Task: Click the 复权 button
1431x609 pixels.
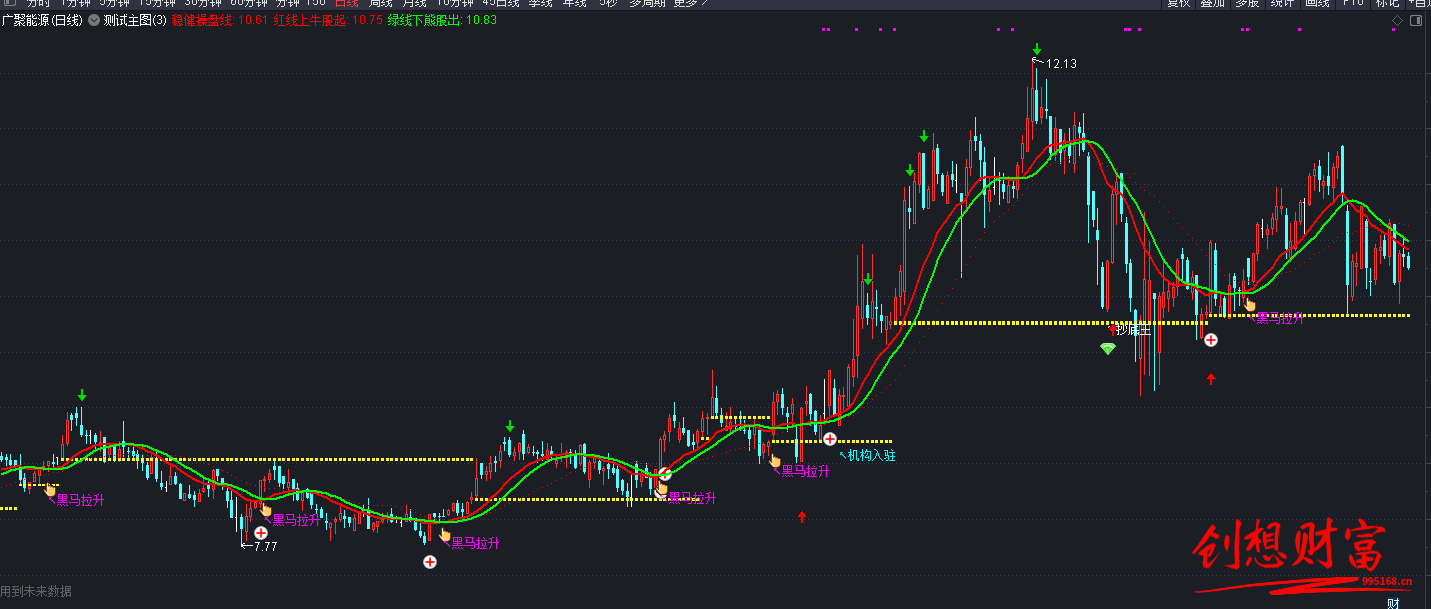Action: tap(1179, 4)
